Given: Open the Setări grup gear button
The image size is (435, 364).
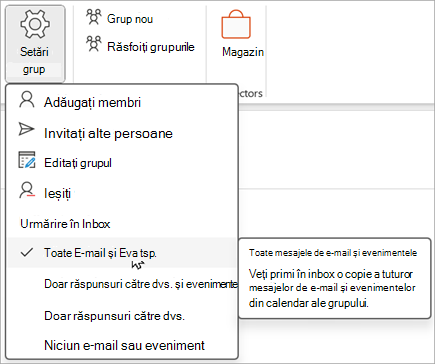Looking at the screenshot, I should coord(35,43).
